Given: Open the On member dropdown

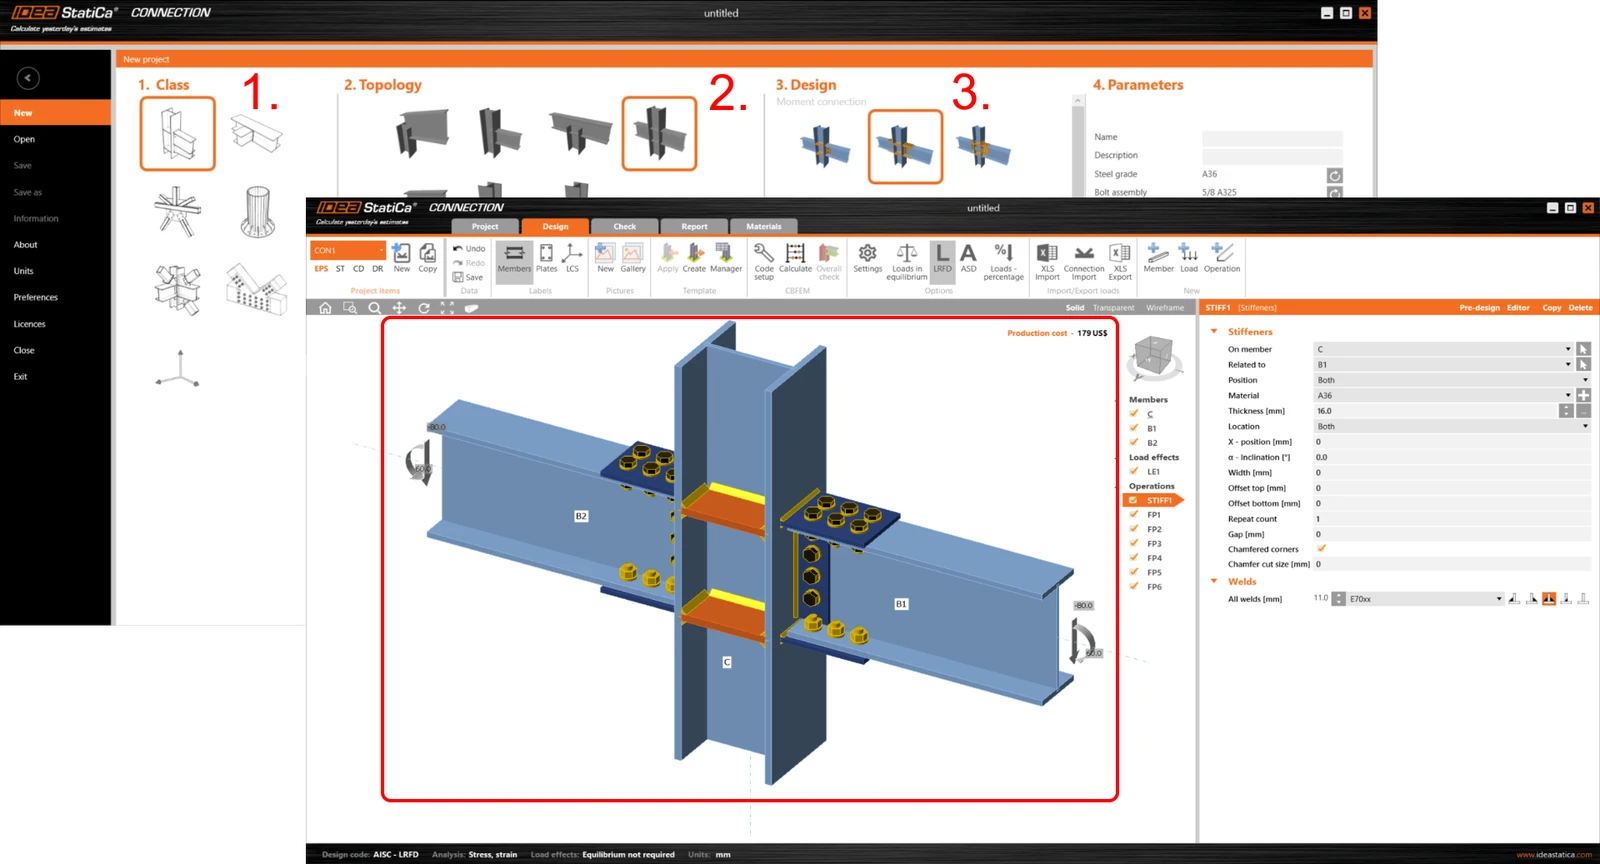Looking at the screenshot, I should [x=1443, y=349].
